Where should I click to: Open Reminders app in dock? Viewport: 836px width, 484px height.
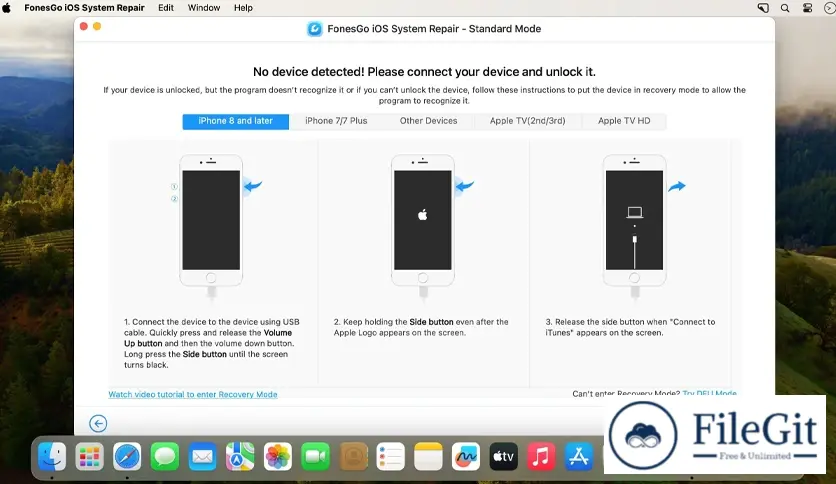391,457
